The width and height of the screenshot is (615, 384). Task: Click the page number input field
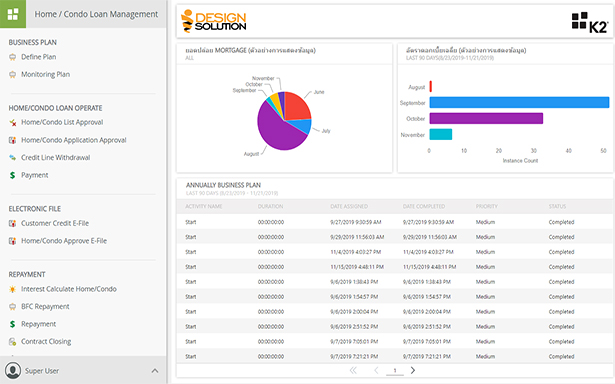[395, 370]
